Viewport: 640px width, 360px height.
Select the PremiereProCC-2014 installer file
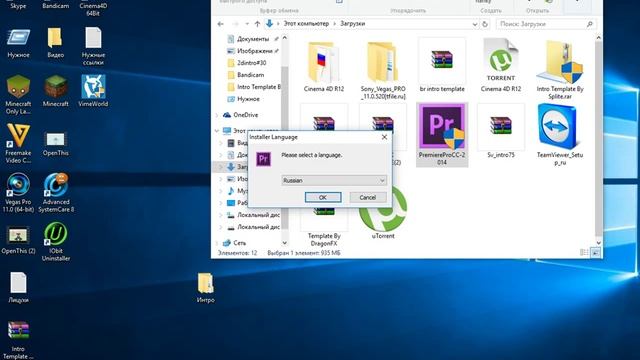tap(442, 135)
